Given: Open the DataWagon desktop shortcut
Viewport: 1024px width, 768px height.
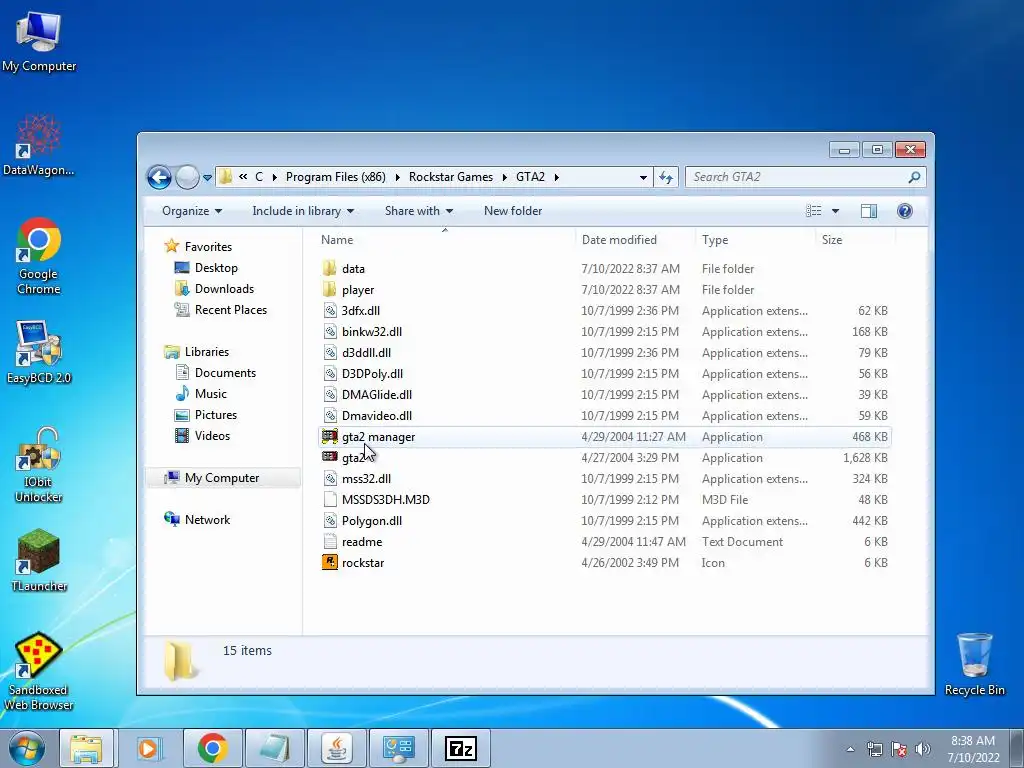Looking at the screenshot, I should pos(39,145).
